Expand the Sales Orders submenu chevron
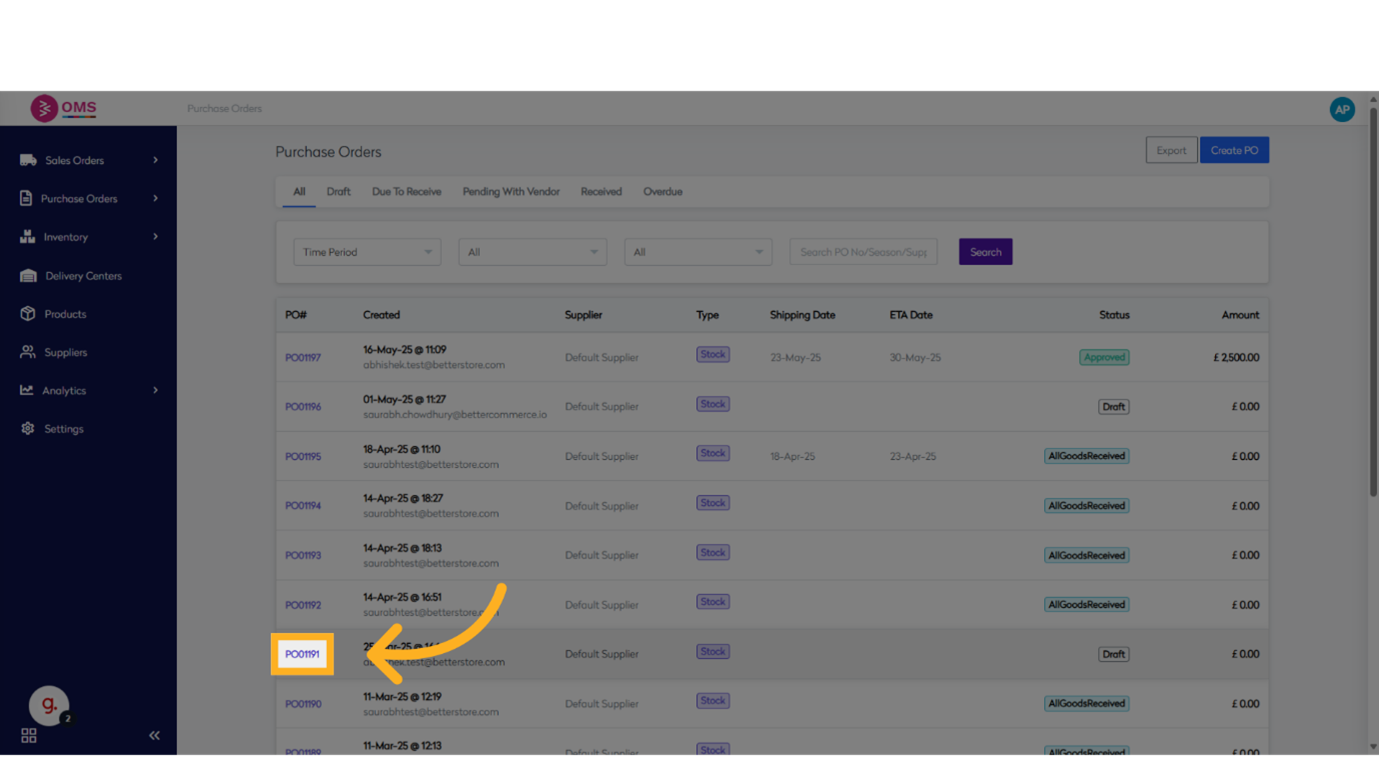The height and width of the screenshot is (776, 1379). [155, 160]
